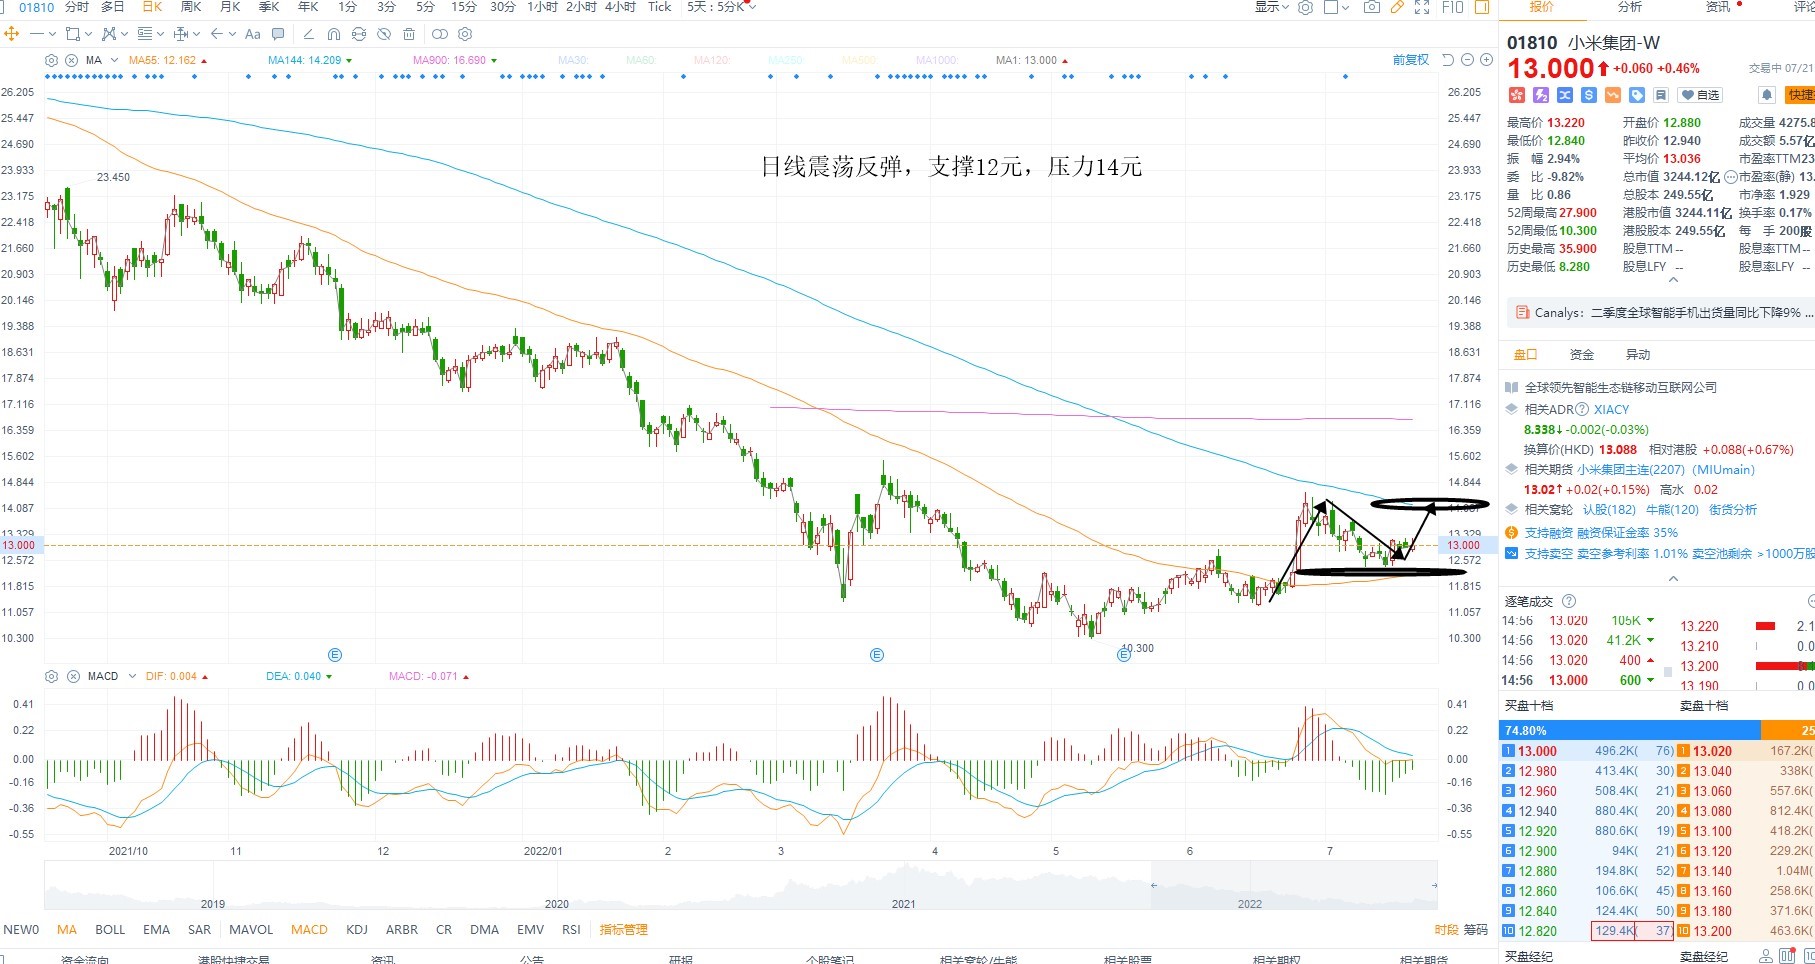
Task: Toggle the MA60 moving average line
Action: [x=641, y=60]
